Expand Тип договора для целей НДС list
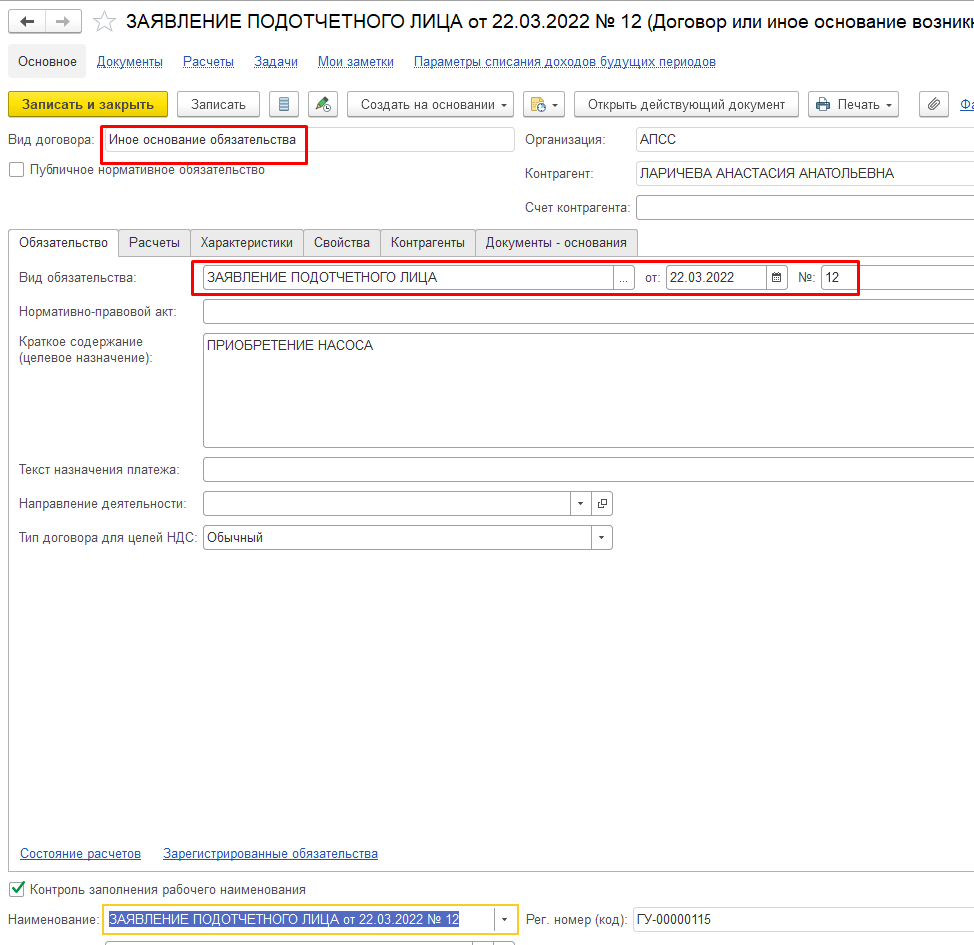The image size is (974, 945). coord(601,538)
